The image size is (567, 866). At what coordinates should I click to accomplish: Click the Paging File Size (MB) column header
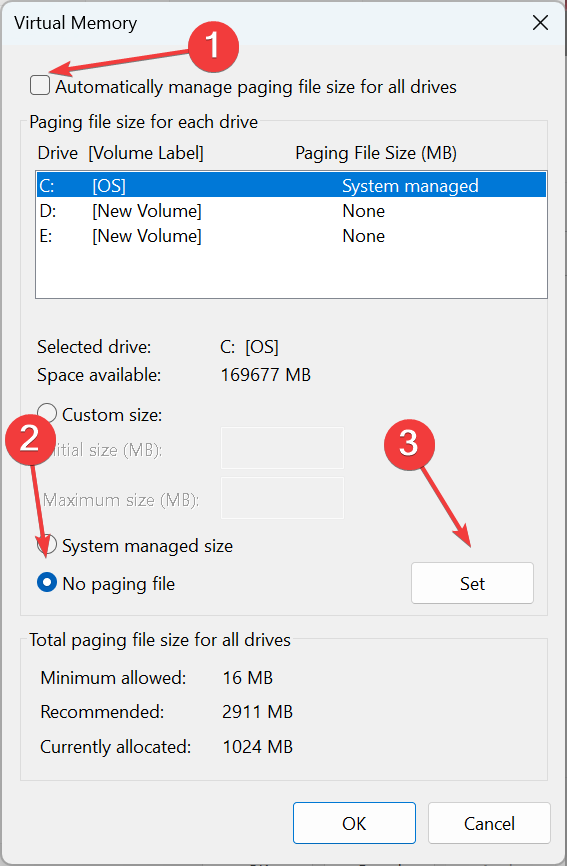pyautogui.click(x=376, y=153)
